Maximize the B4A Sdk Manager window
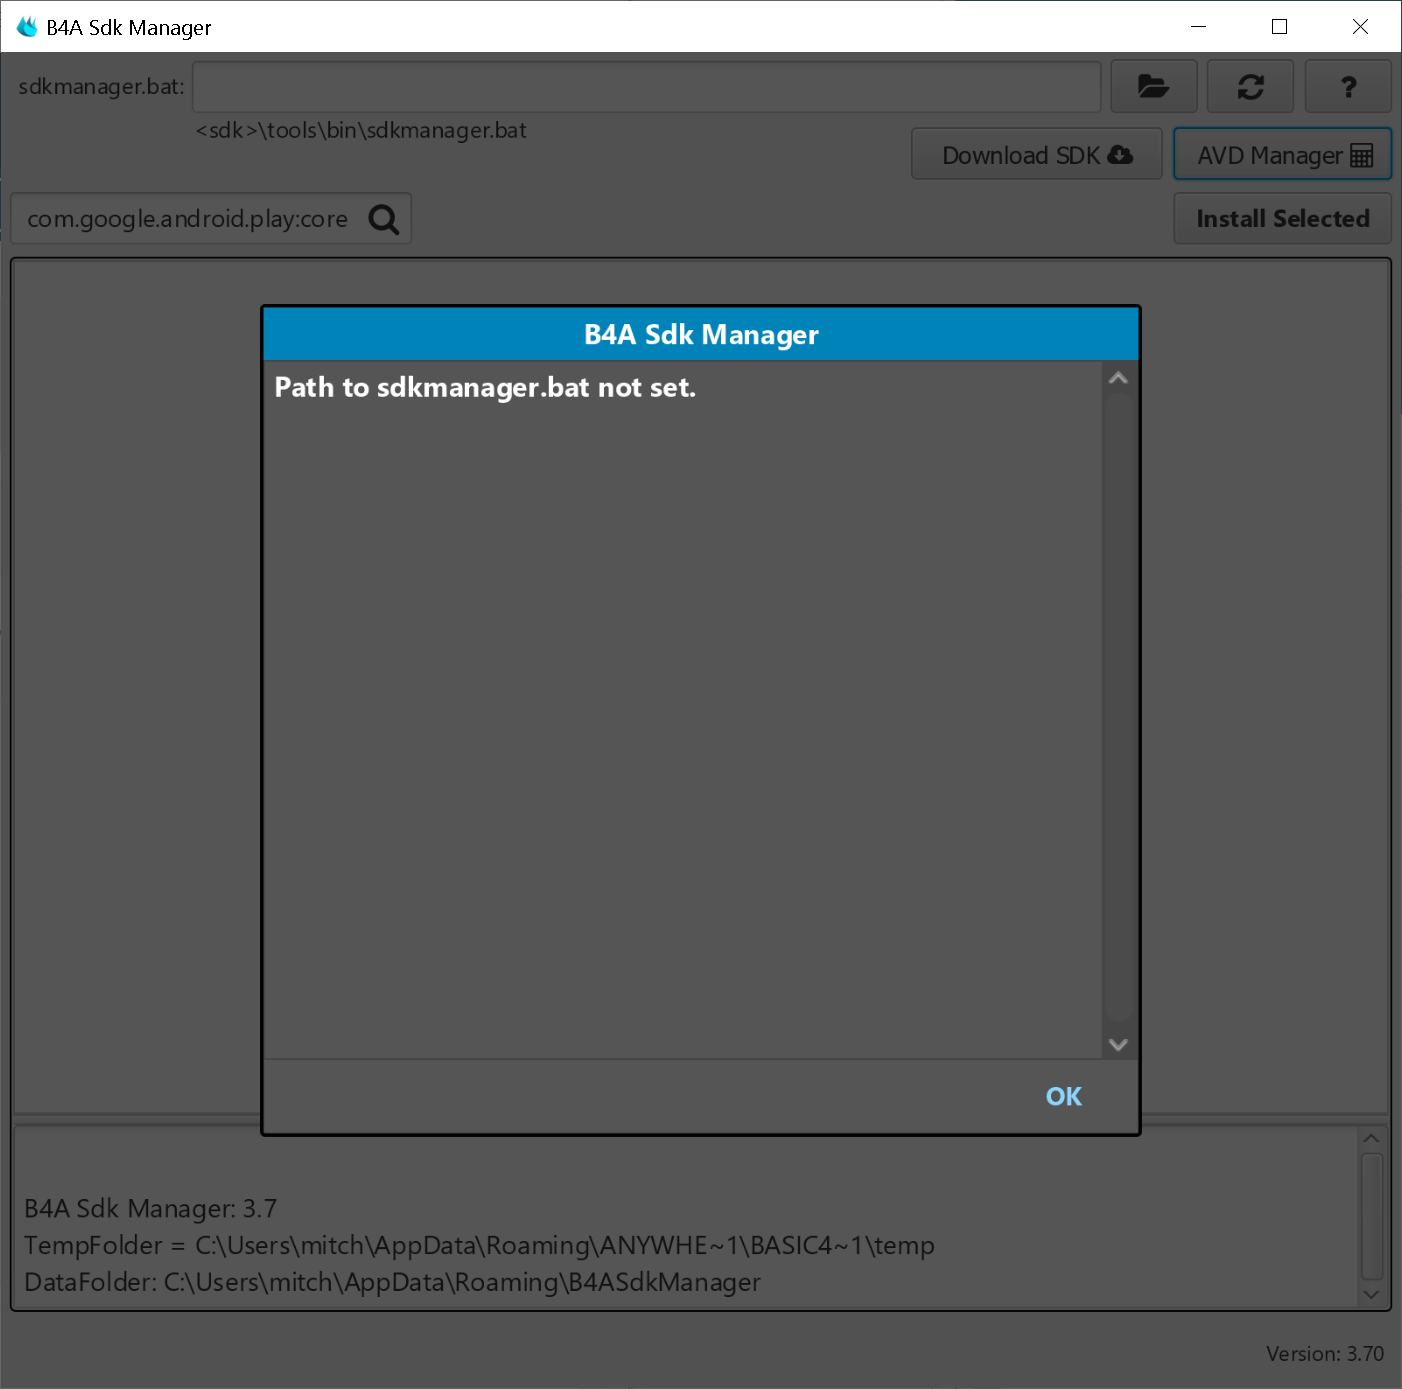 coord(1280,27)
